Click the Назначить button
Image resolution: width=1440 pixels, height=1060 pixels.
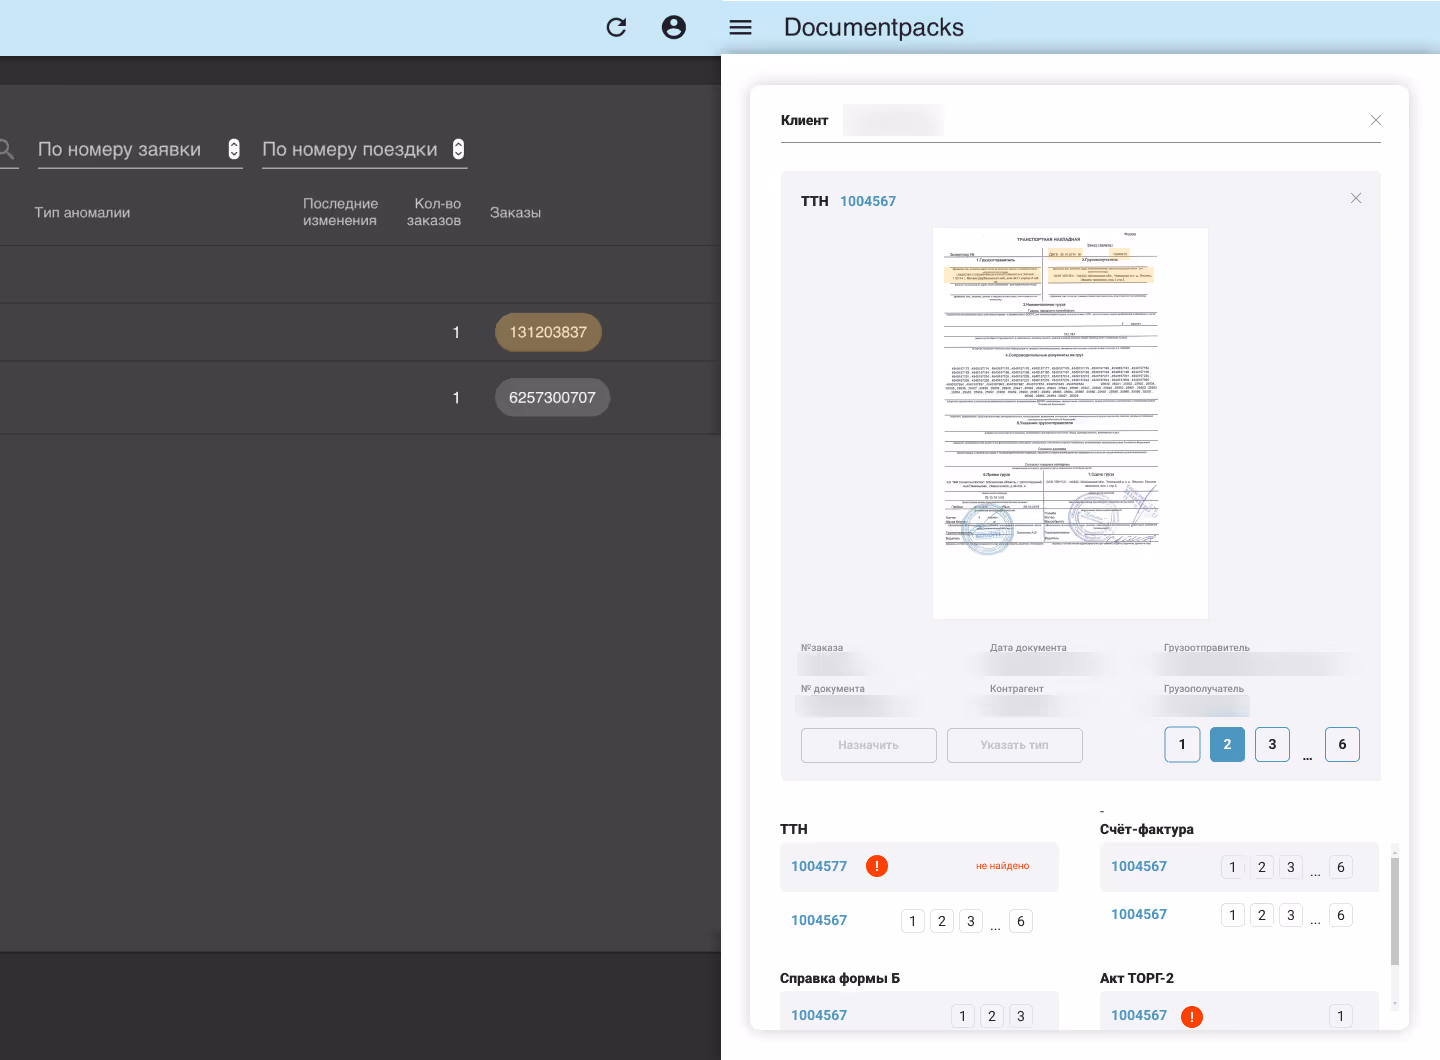click(x=868, y=745)
